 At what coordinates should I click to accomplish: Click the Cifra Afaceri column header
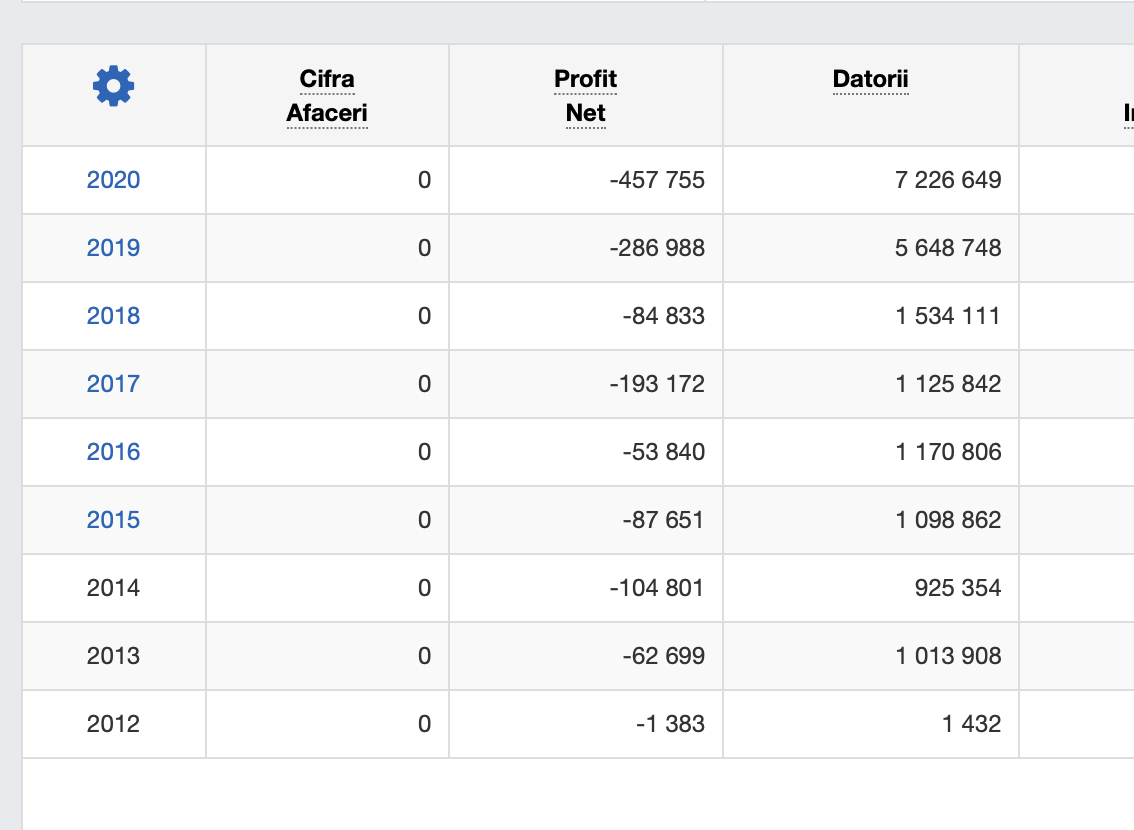(327, 96)
